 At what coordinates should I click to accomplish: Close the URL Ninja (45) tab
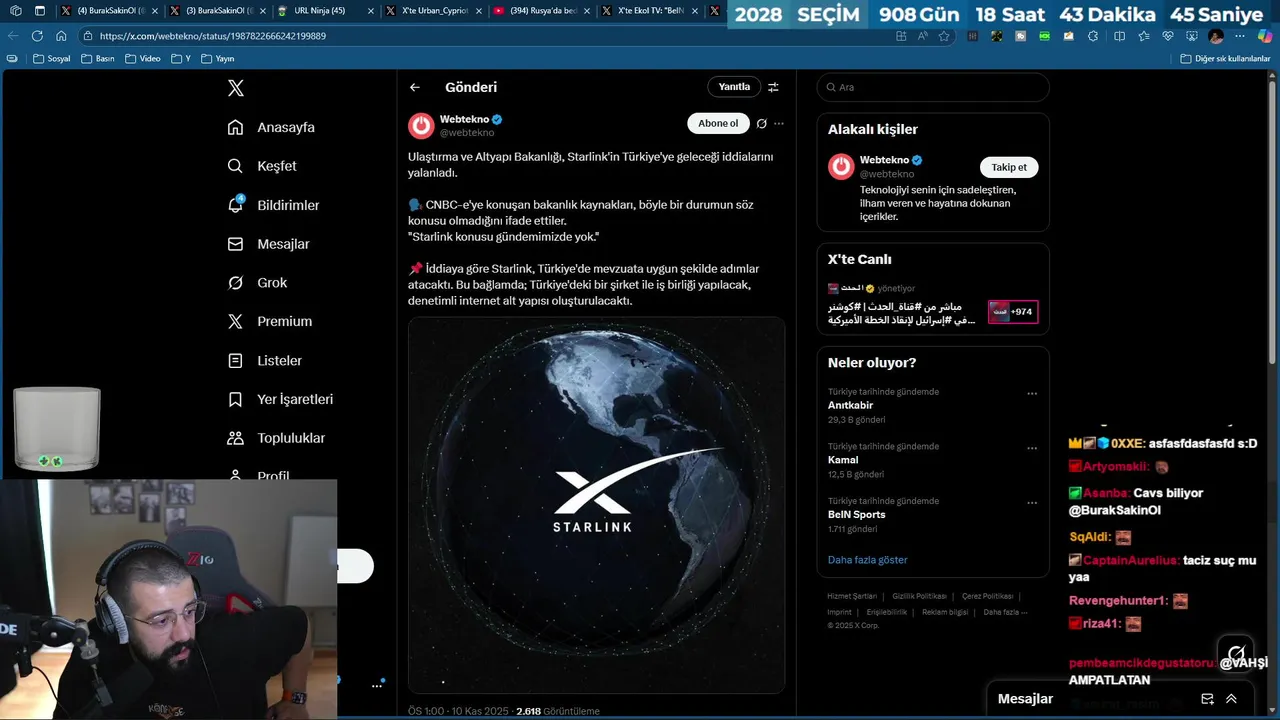(x=370, y=11)
